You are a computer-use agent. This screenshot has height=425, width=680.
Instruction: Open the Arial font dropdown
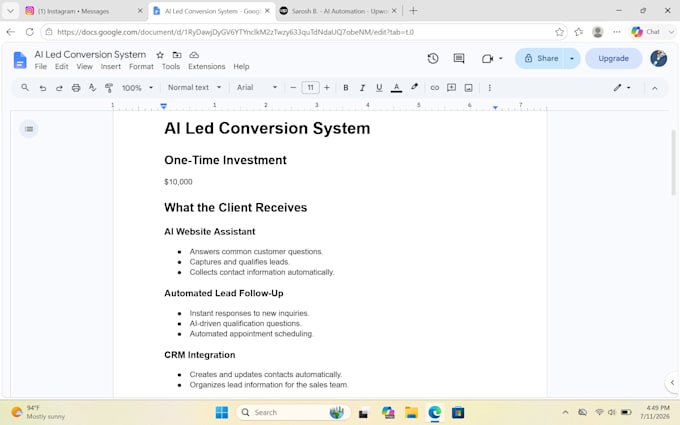pyautogui.click(x=257, y=88)
